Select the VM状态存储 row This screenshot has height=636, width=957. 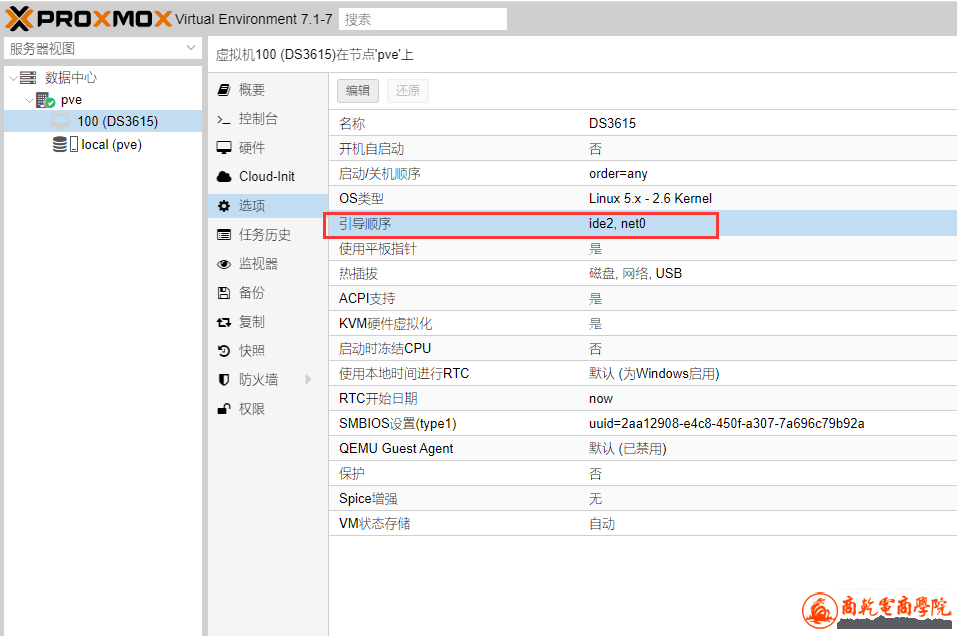(x=643, y=524)
